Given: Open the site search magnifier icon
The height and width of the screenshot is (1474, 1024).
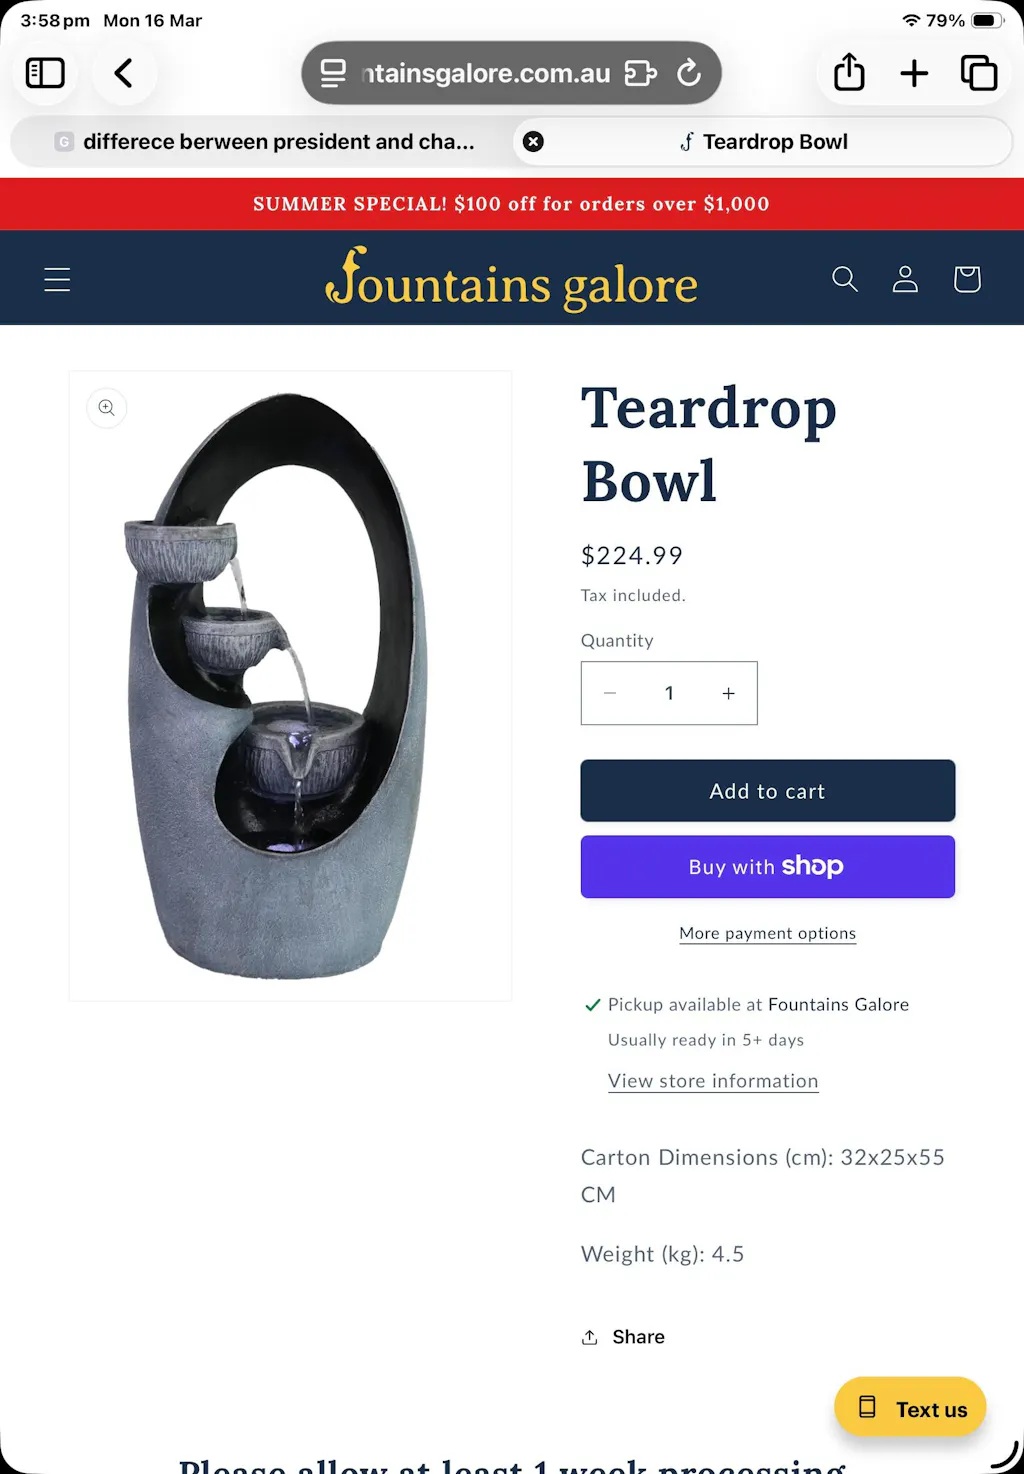Looking at the screenshot, I should [x=845, y=279].
